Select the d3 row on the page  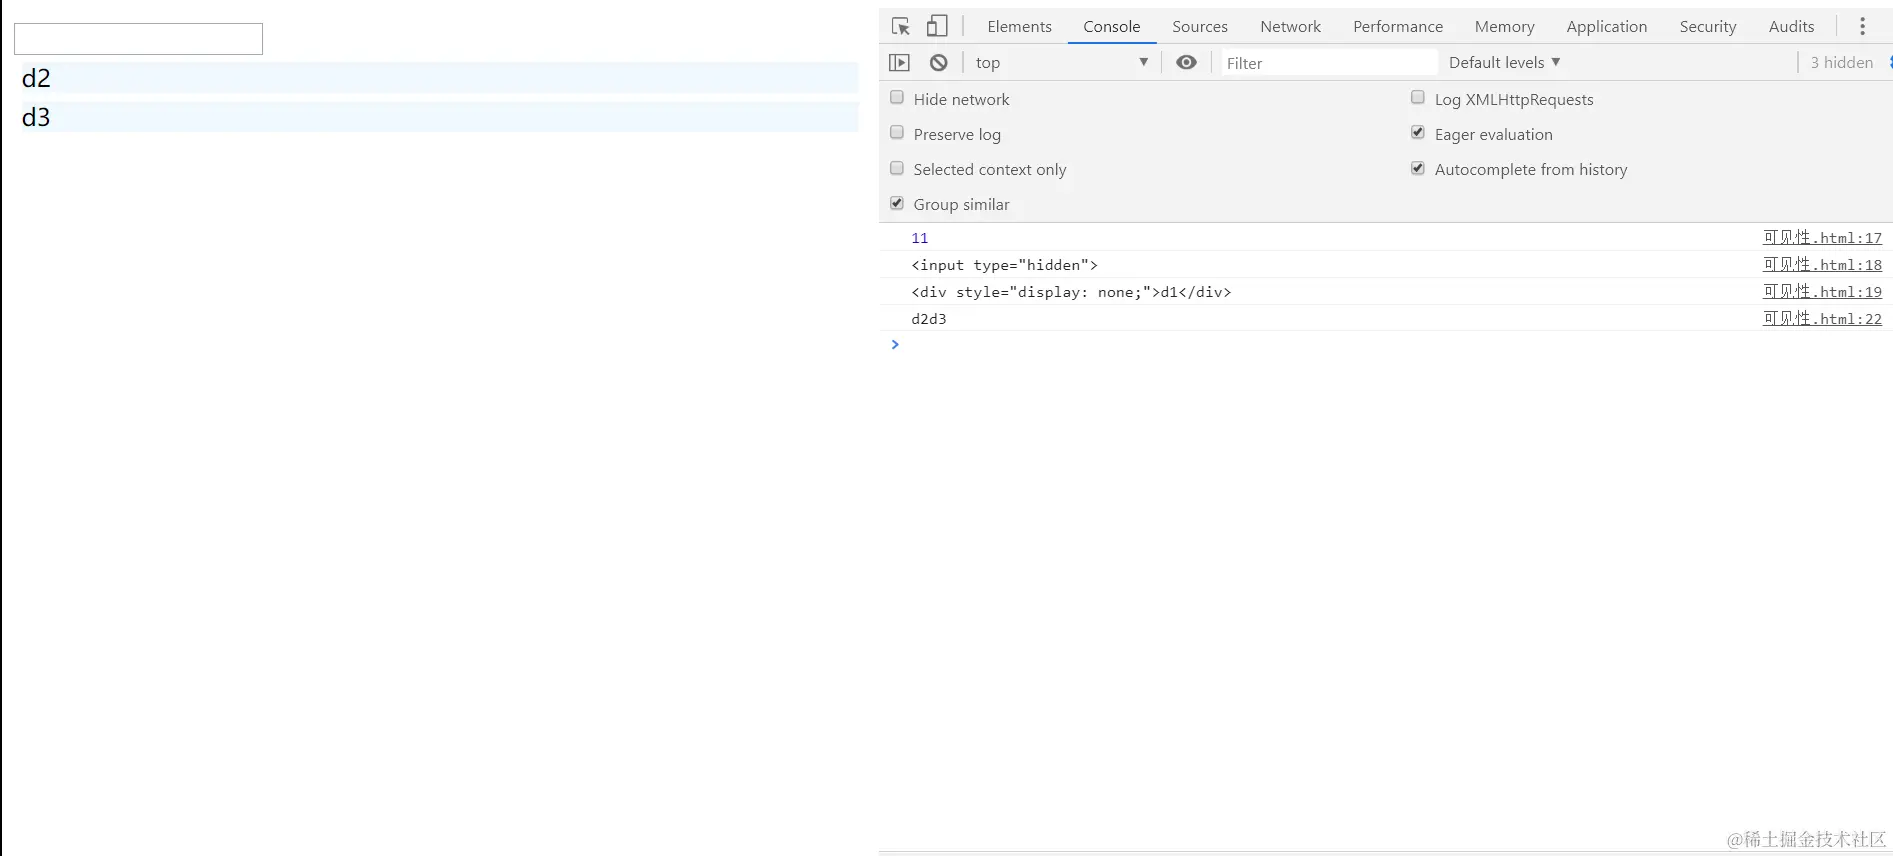pyautogui.click(x=440, y=117)
